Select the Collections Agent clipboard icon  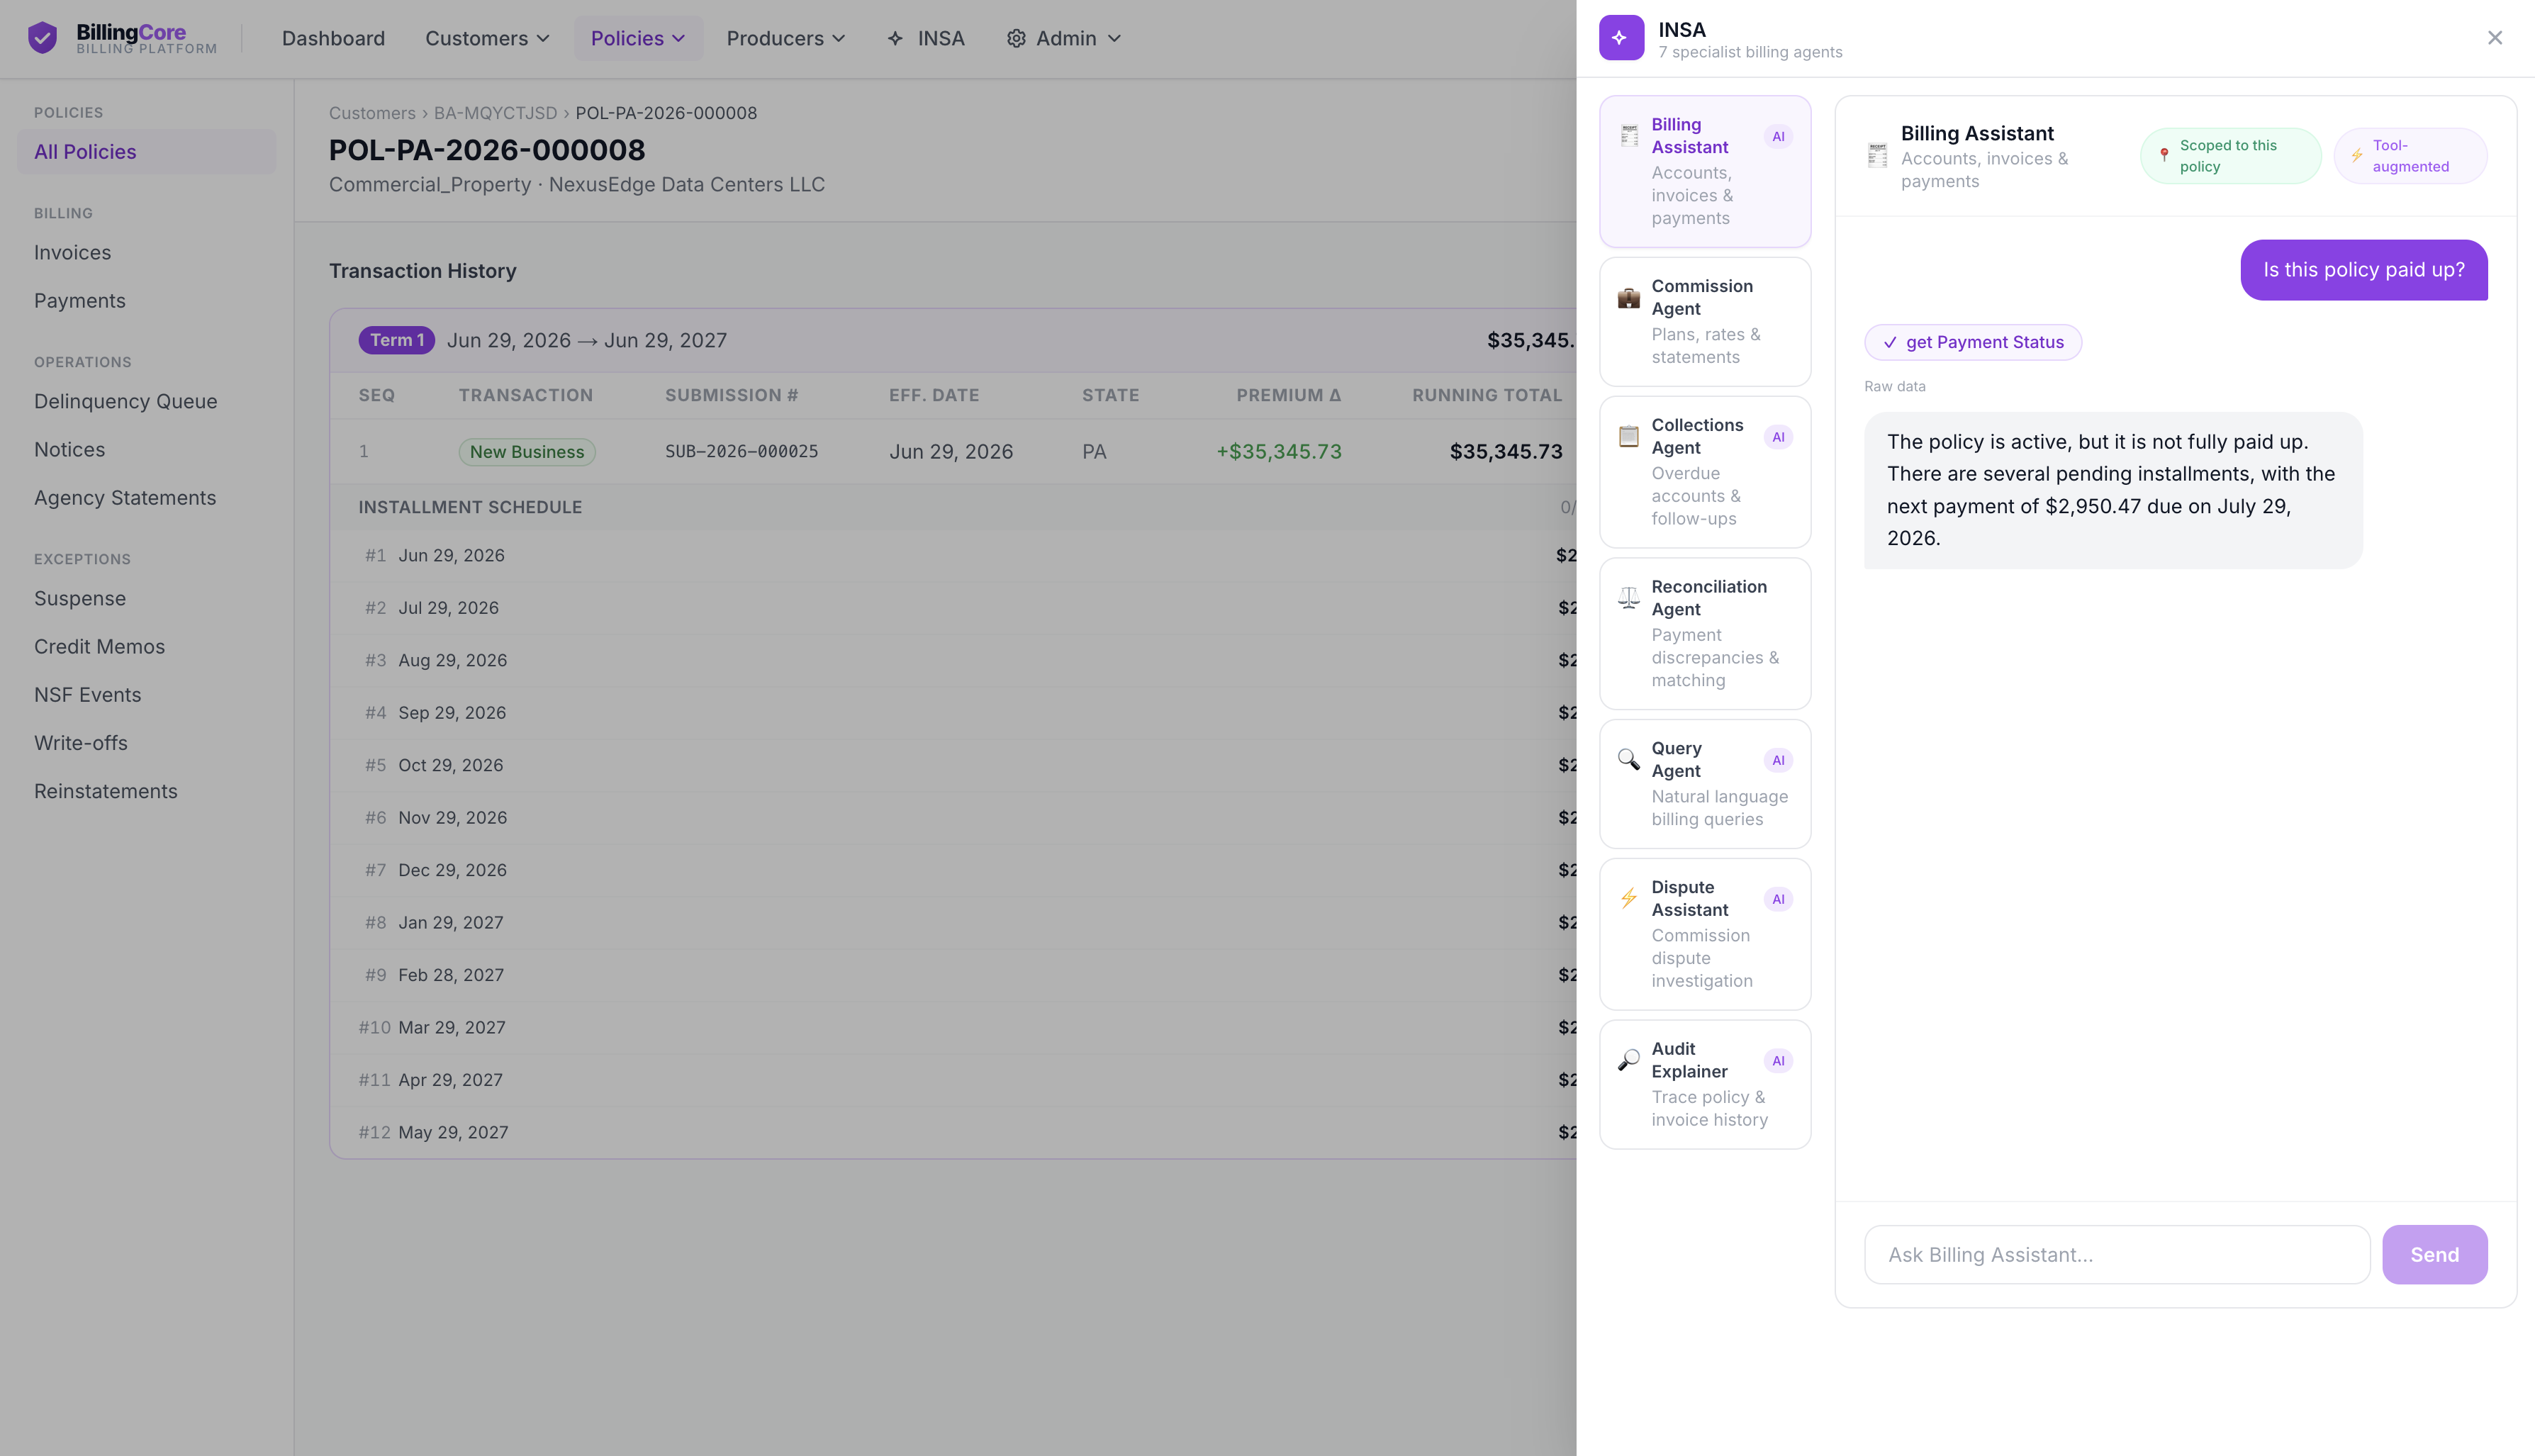[1629, 437]
